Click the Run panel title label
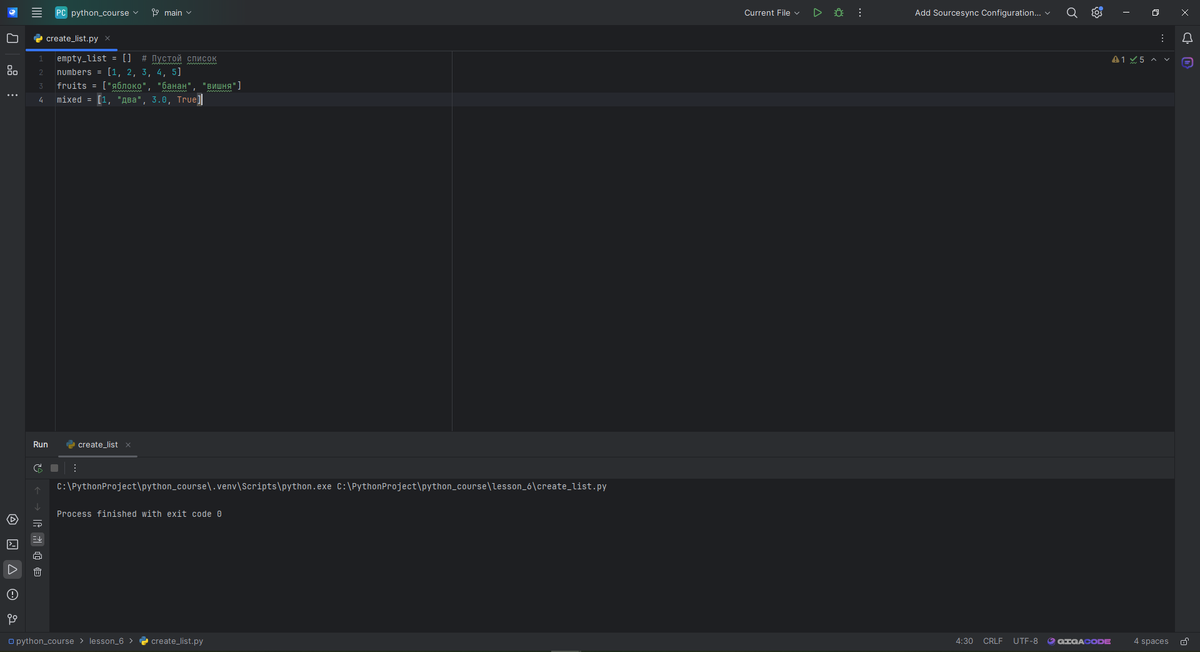 point(40,444)
